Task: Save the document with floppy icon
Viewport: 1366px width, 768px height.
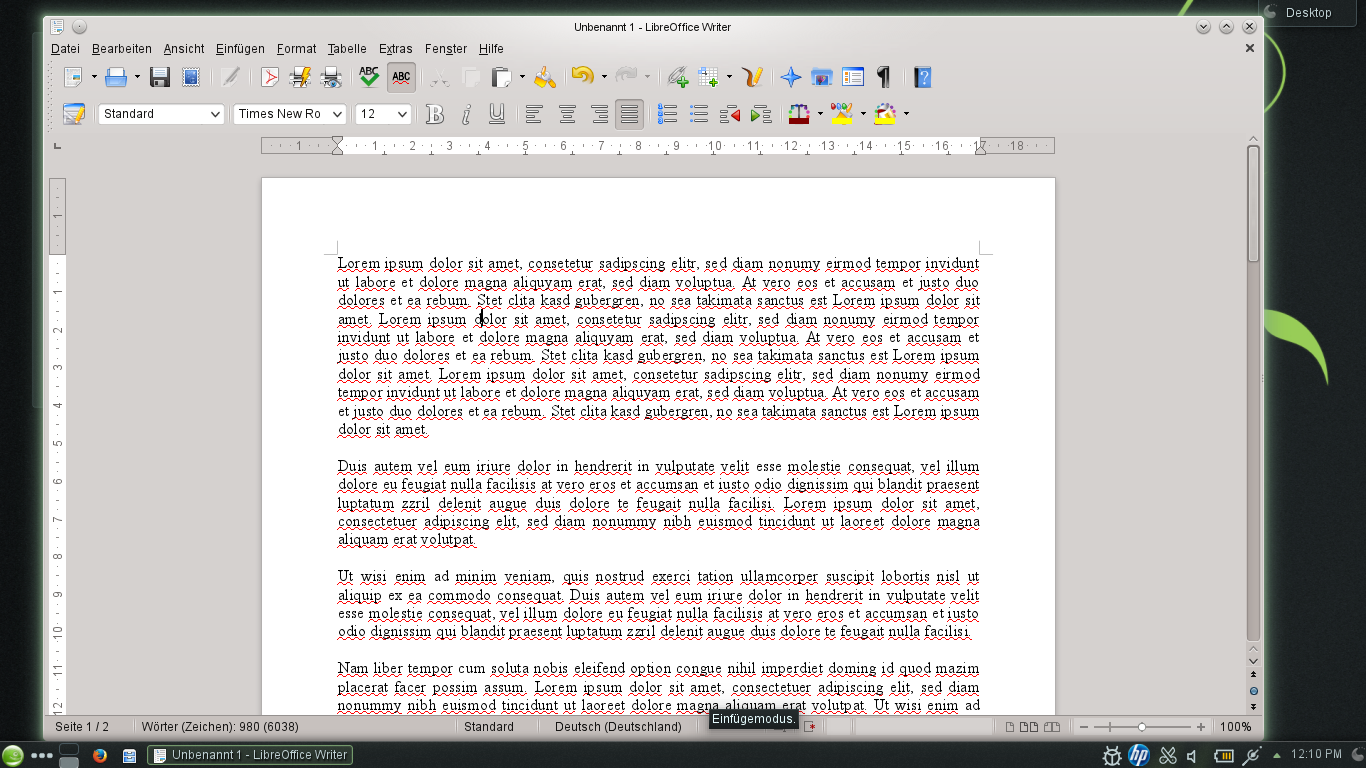Action: pos(160,77)
